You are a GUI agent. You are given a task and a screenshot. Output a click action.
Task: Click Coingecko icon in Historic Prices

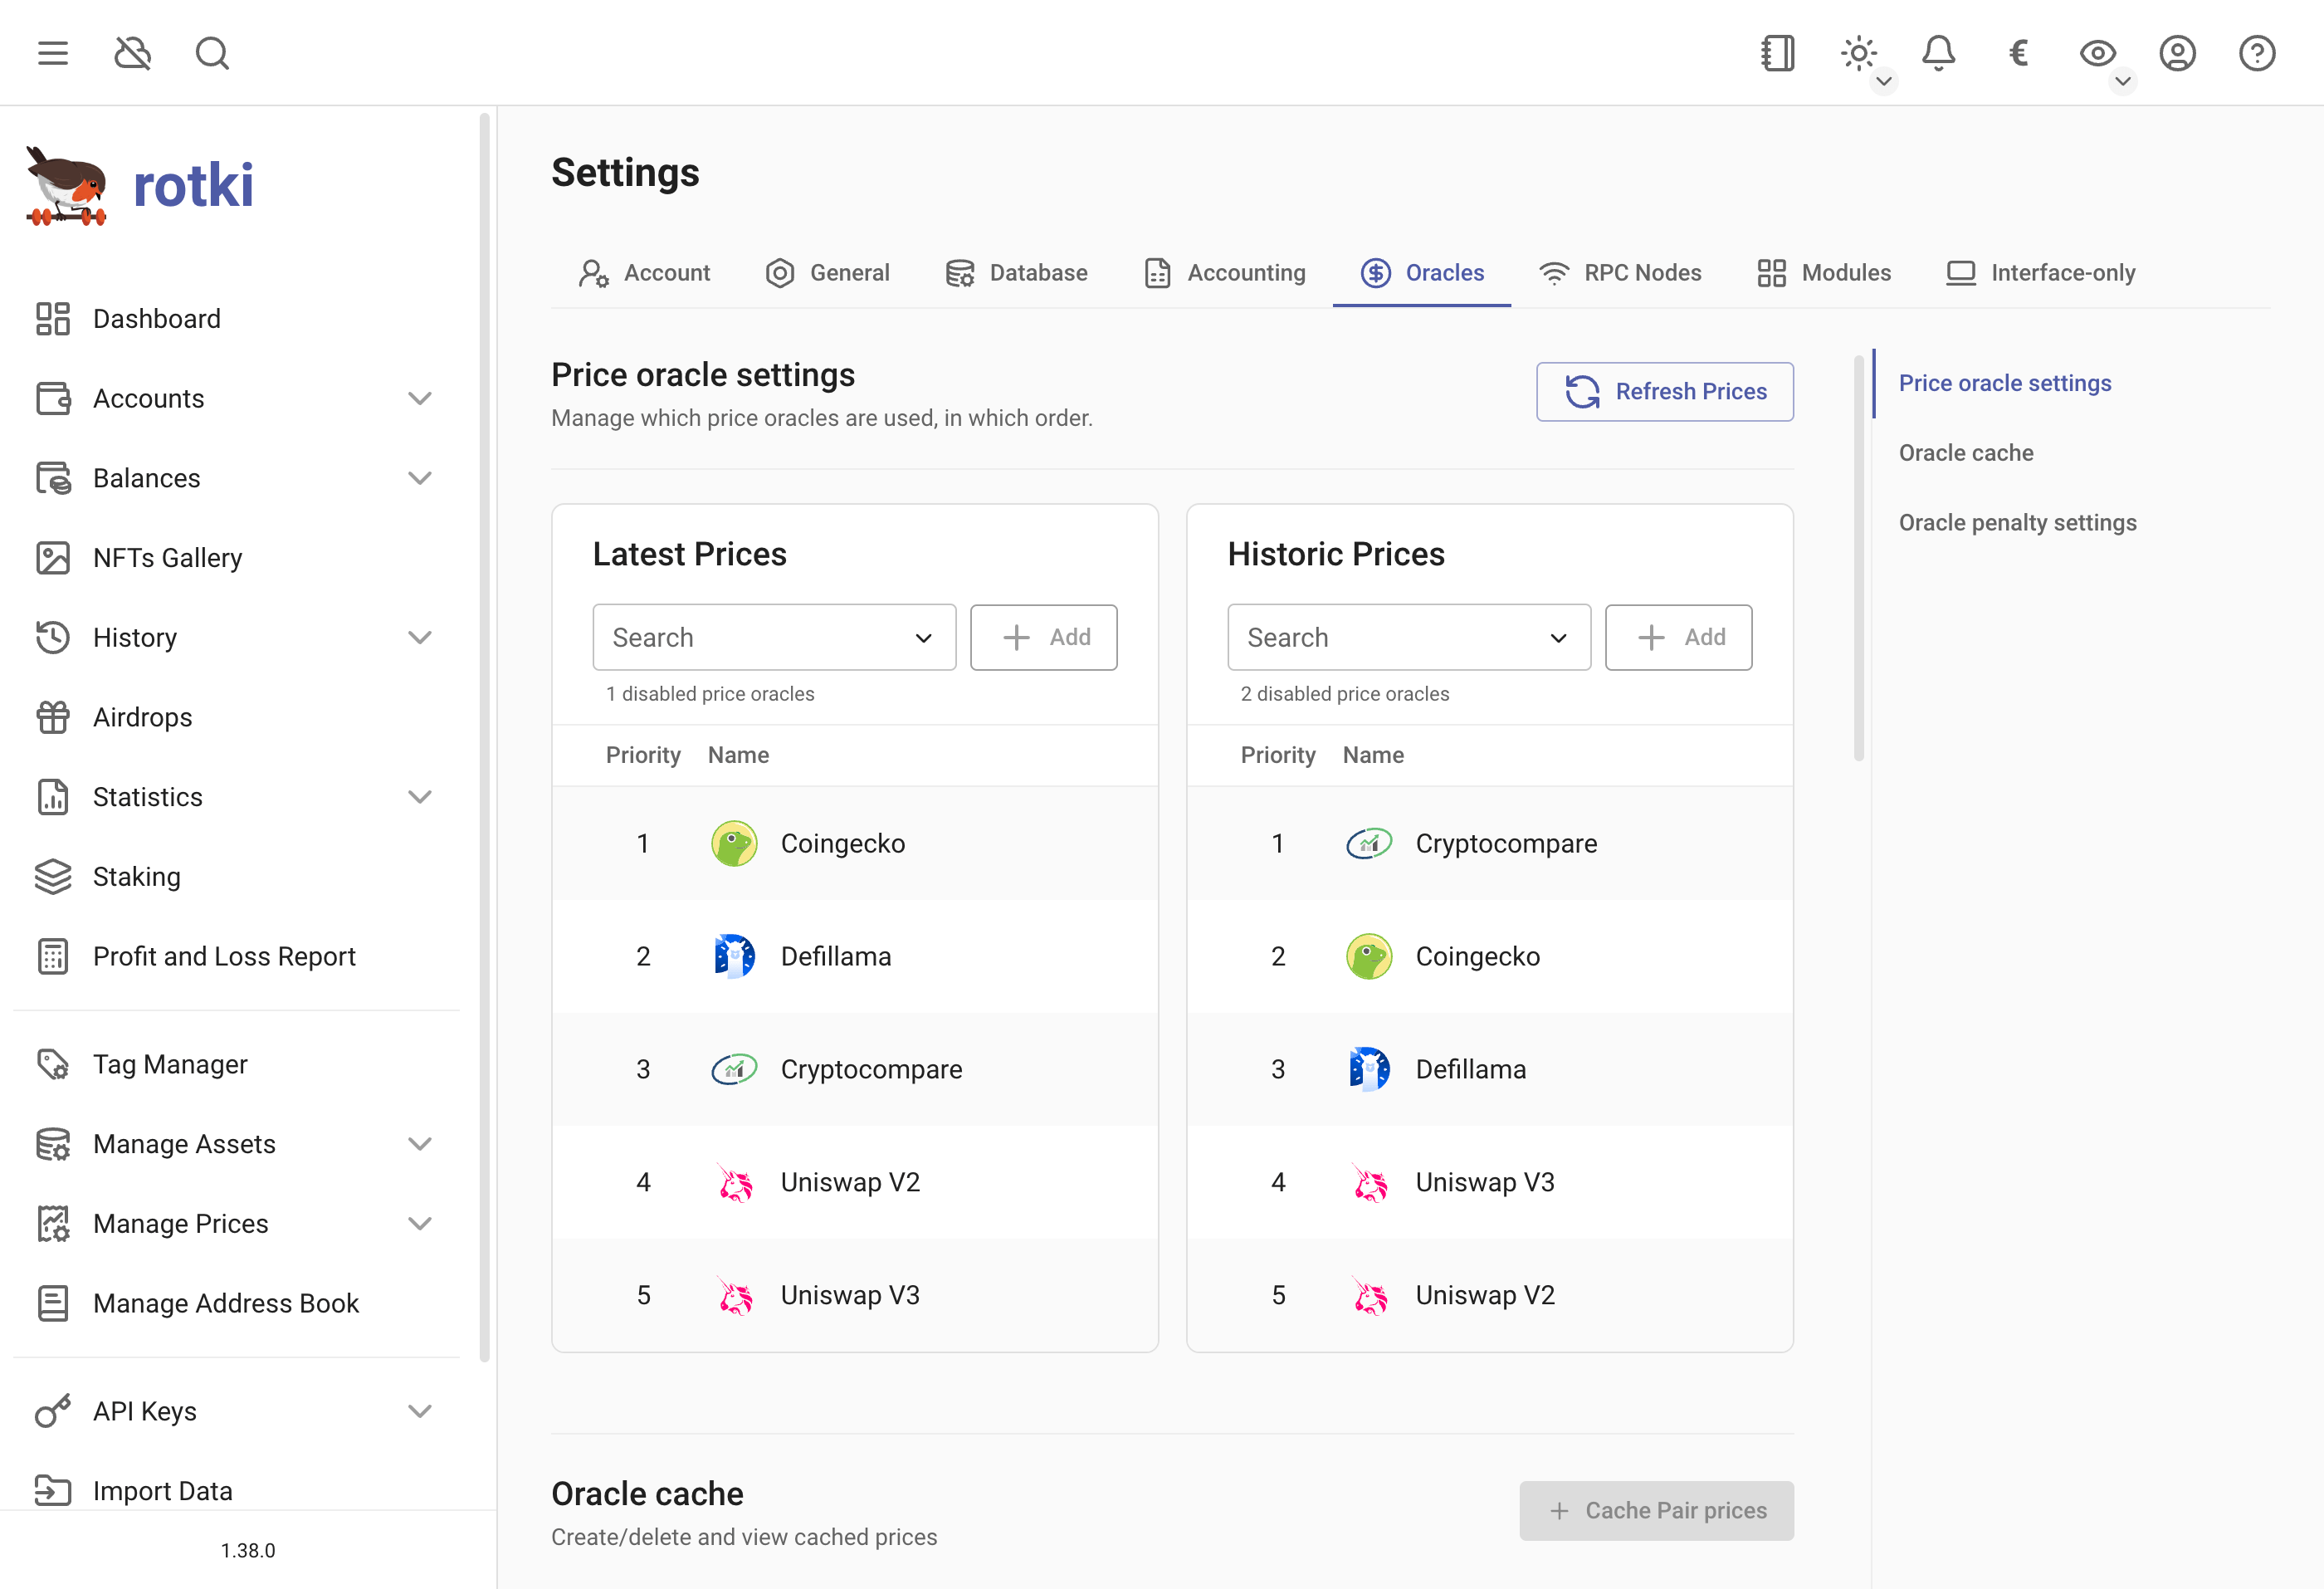[1369, 956]
